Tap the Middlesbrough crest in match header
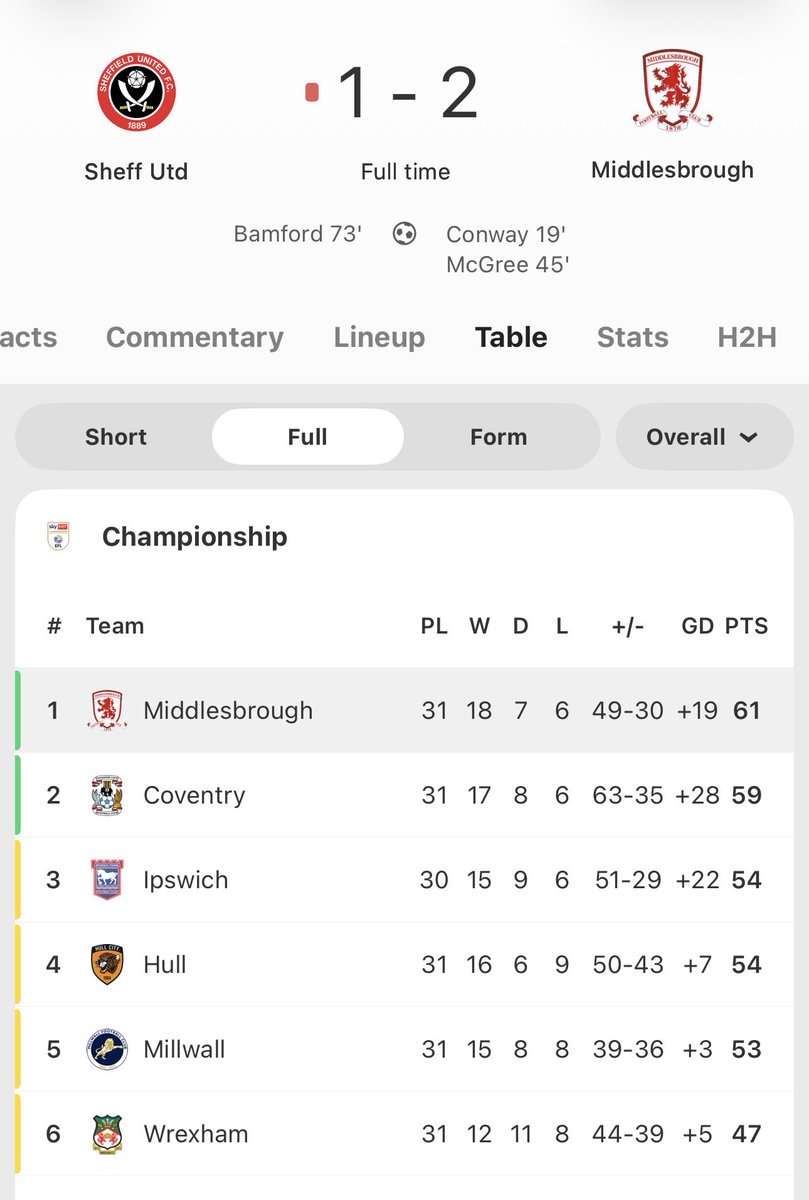This screenshot has height=1200, width=809. 672,90
